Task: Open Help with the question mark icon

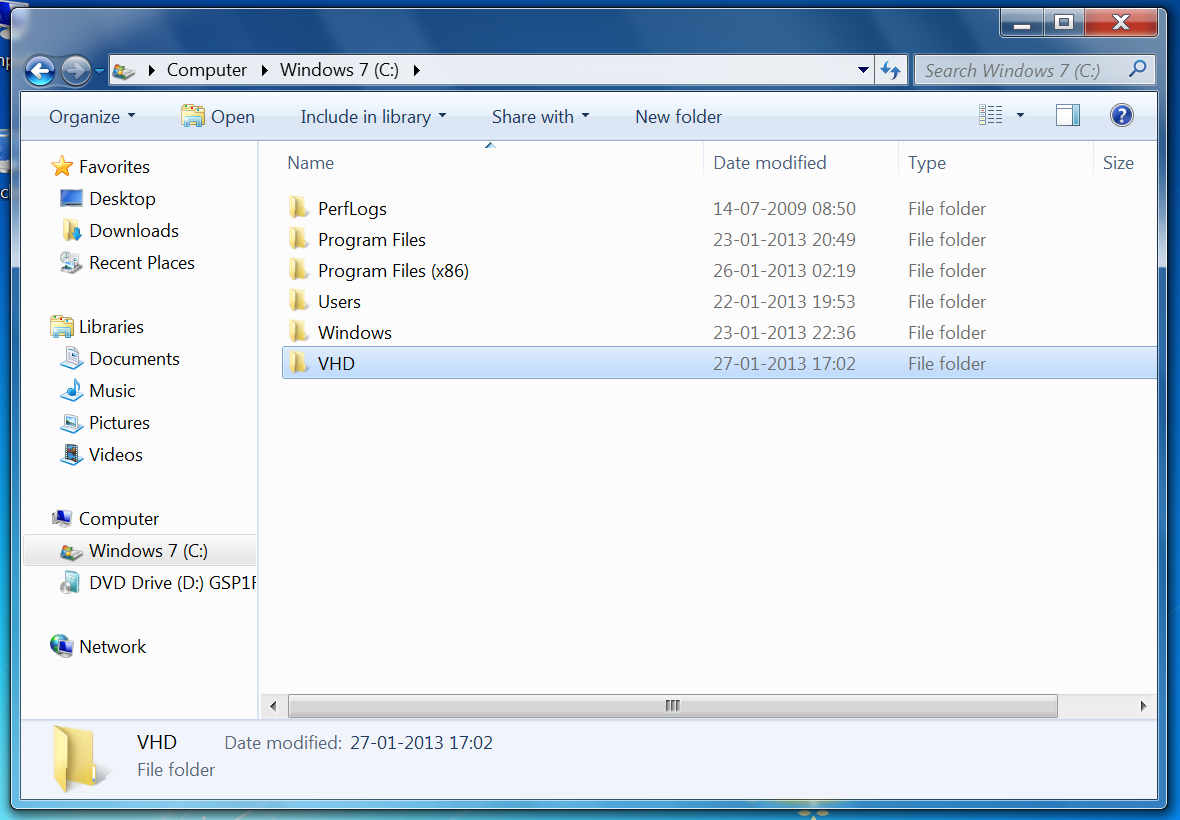Action: tap(1121, 115)
